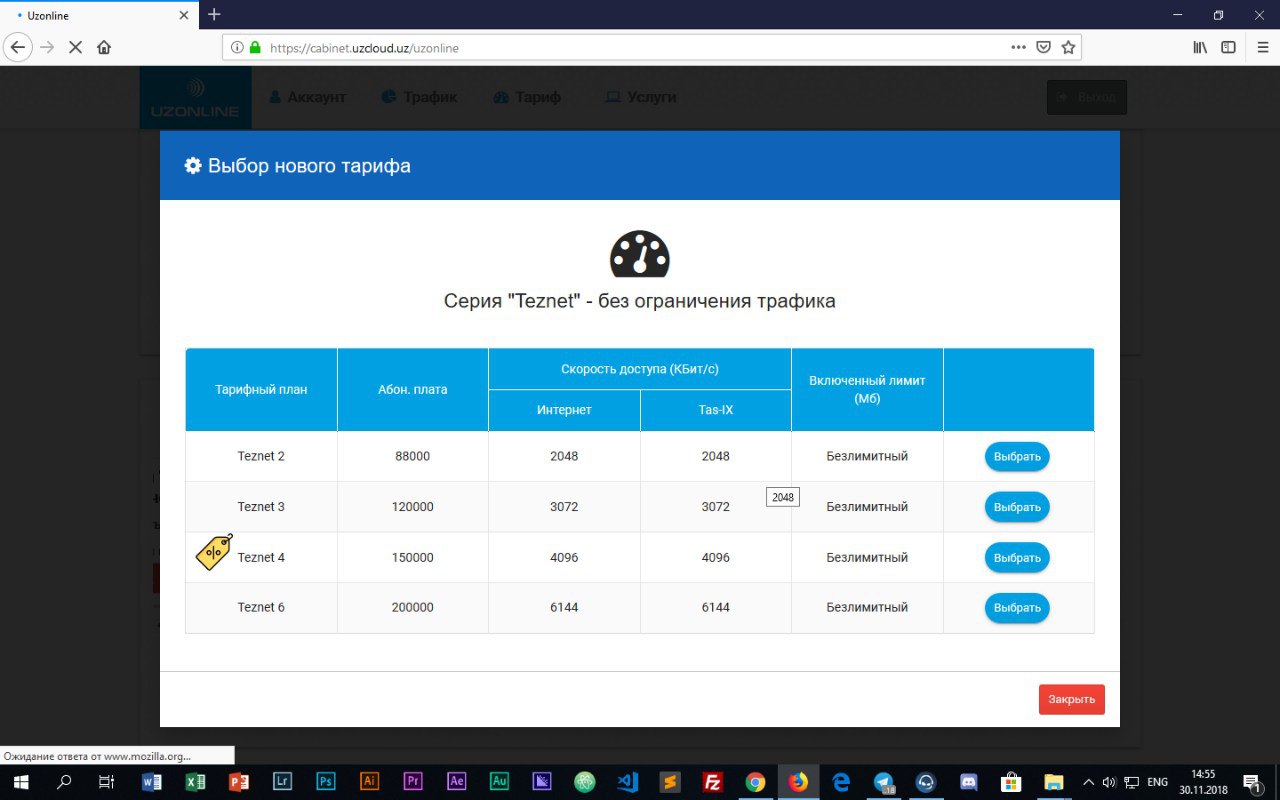Open Task View on the taskbar
The height and width of the screenshot is (800, 1280).
click(x=107, y=782)
